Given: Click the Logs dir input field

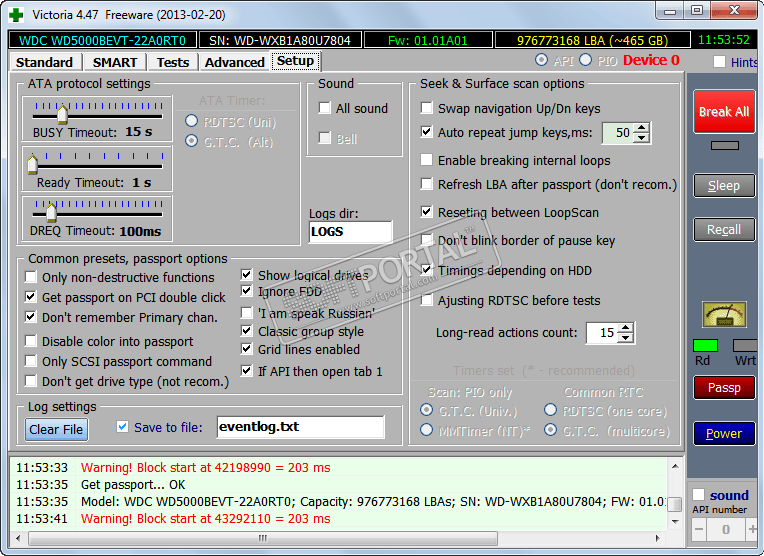Looking at the screenshot, I should coord(350,231).
